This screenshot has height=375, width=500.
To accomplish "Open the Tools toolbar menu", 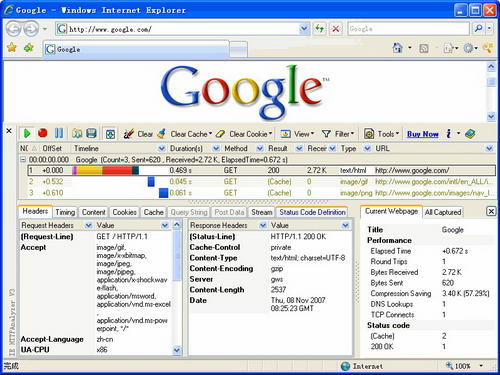I will (382, 134).
